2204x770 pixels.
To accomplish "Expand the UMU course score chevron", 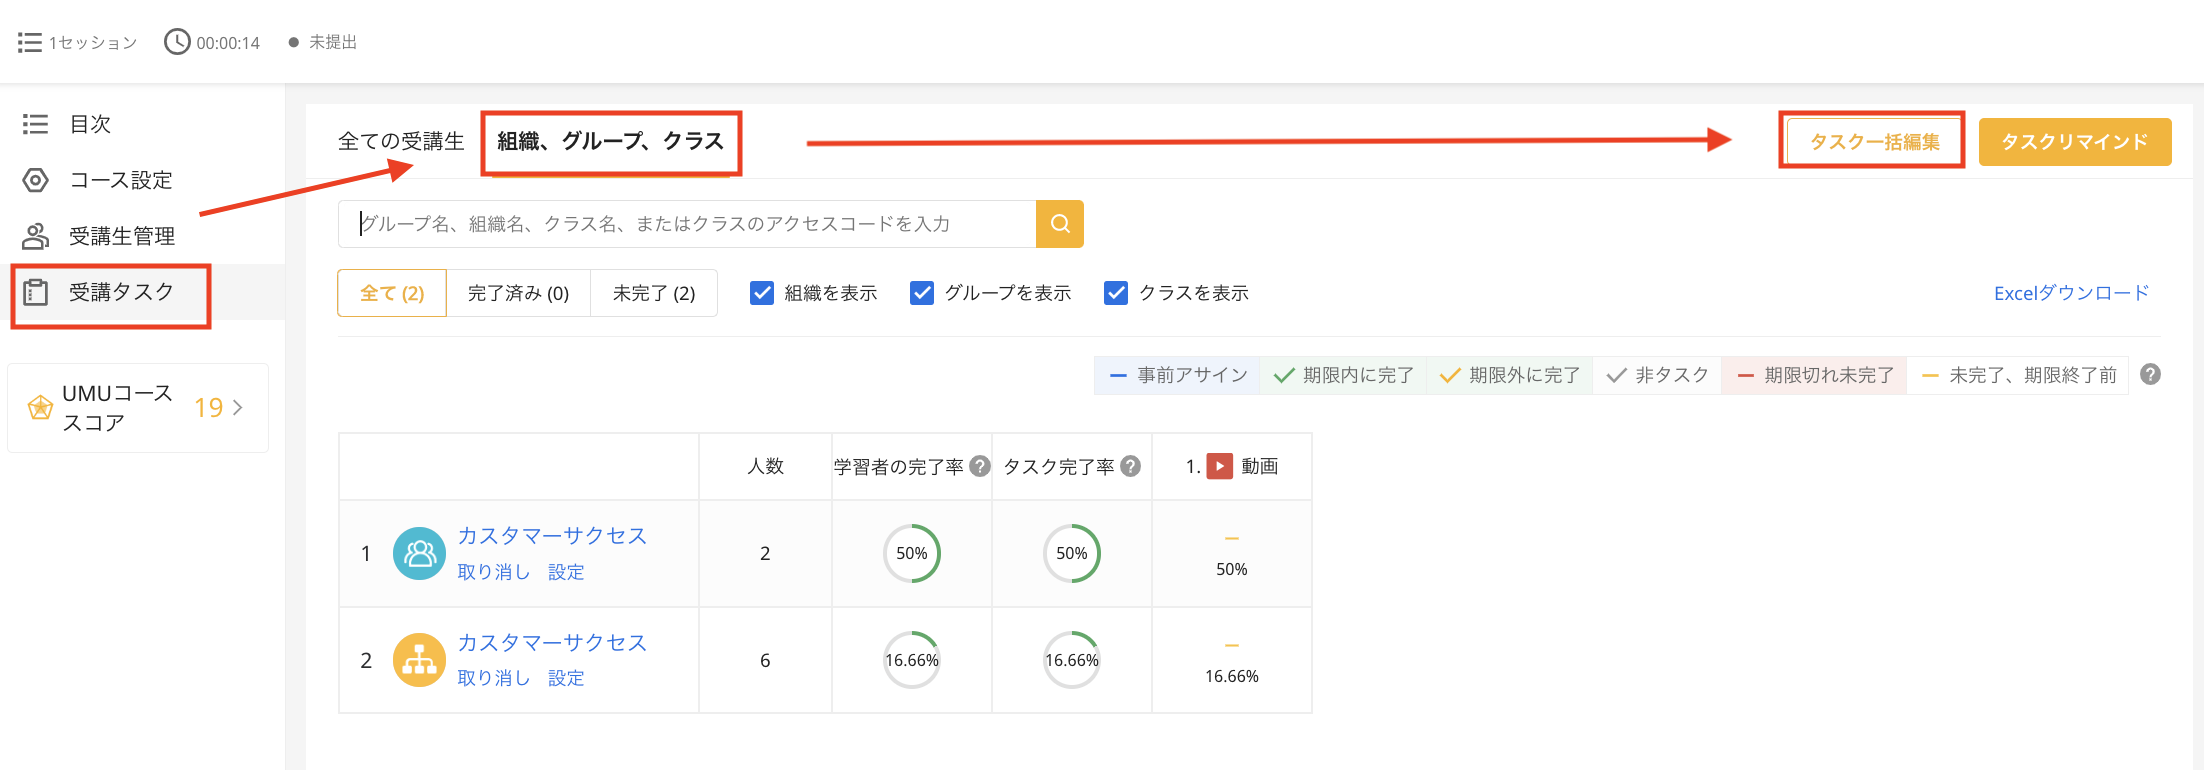I will tap(238, 408).
